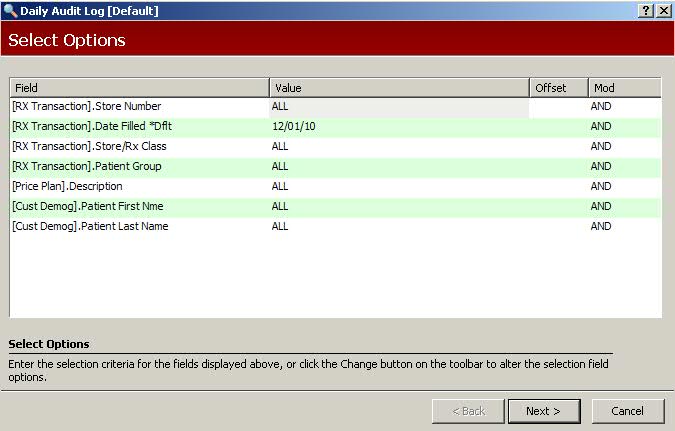This screenshot has height=431, width=675.
Task: Click the Offset cell for Date Filled
Action: coord(558,126)
